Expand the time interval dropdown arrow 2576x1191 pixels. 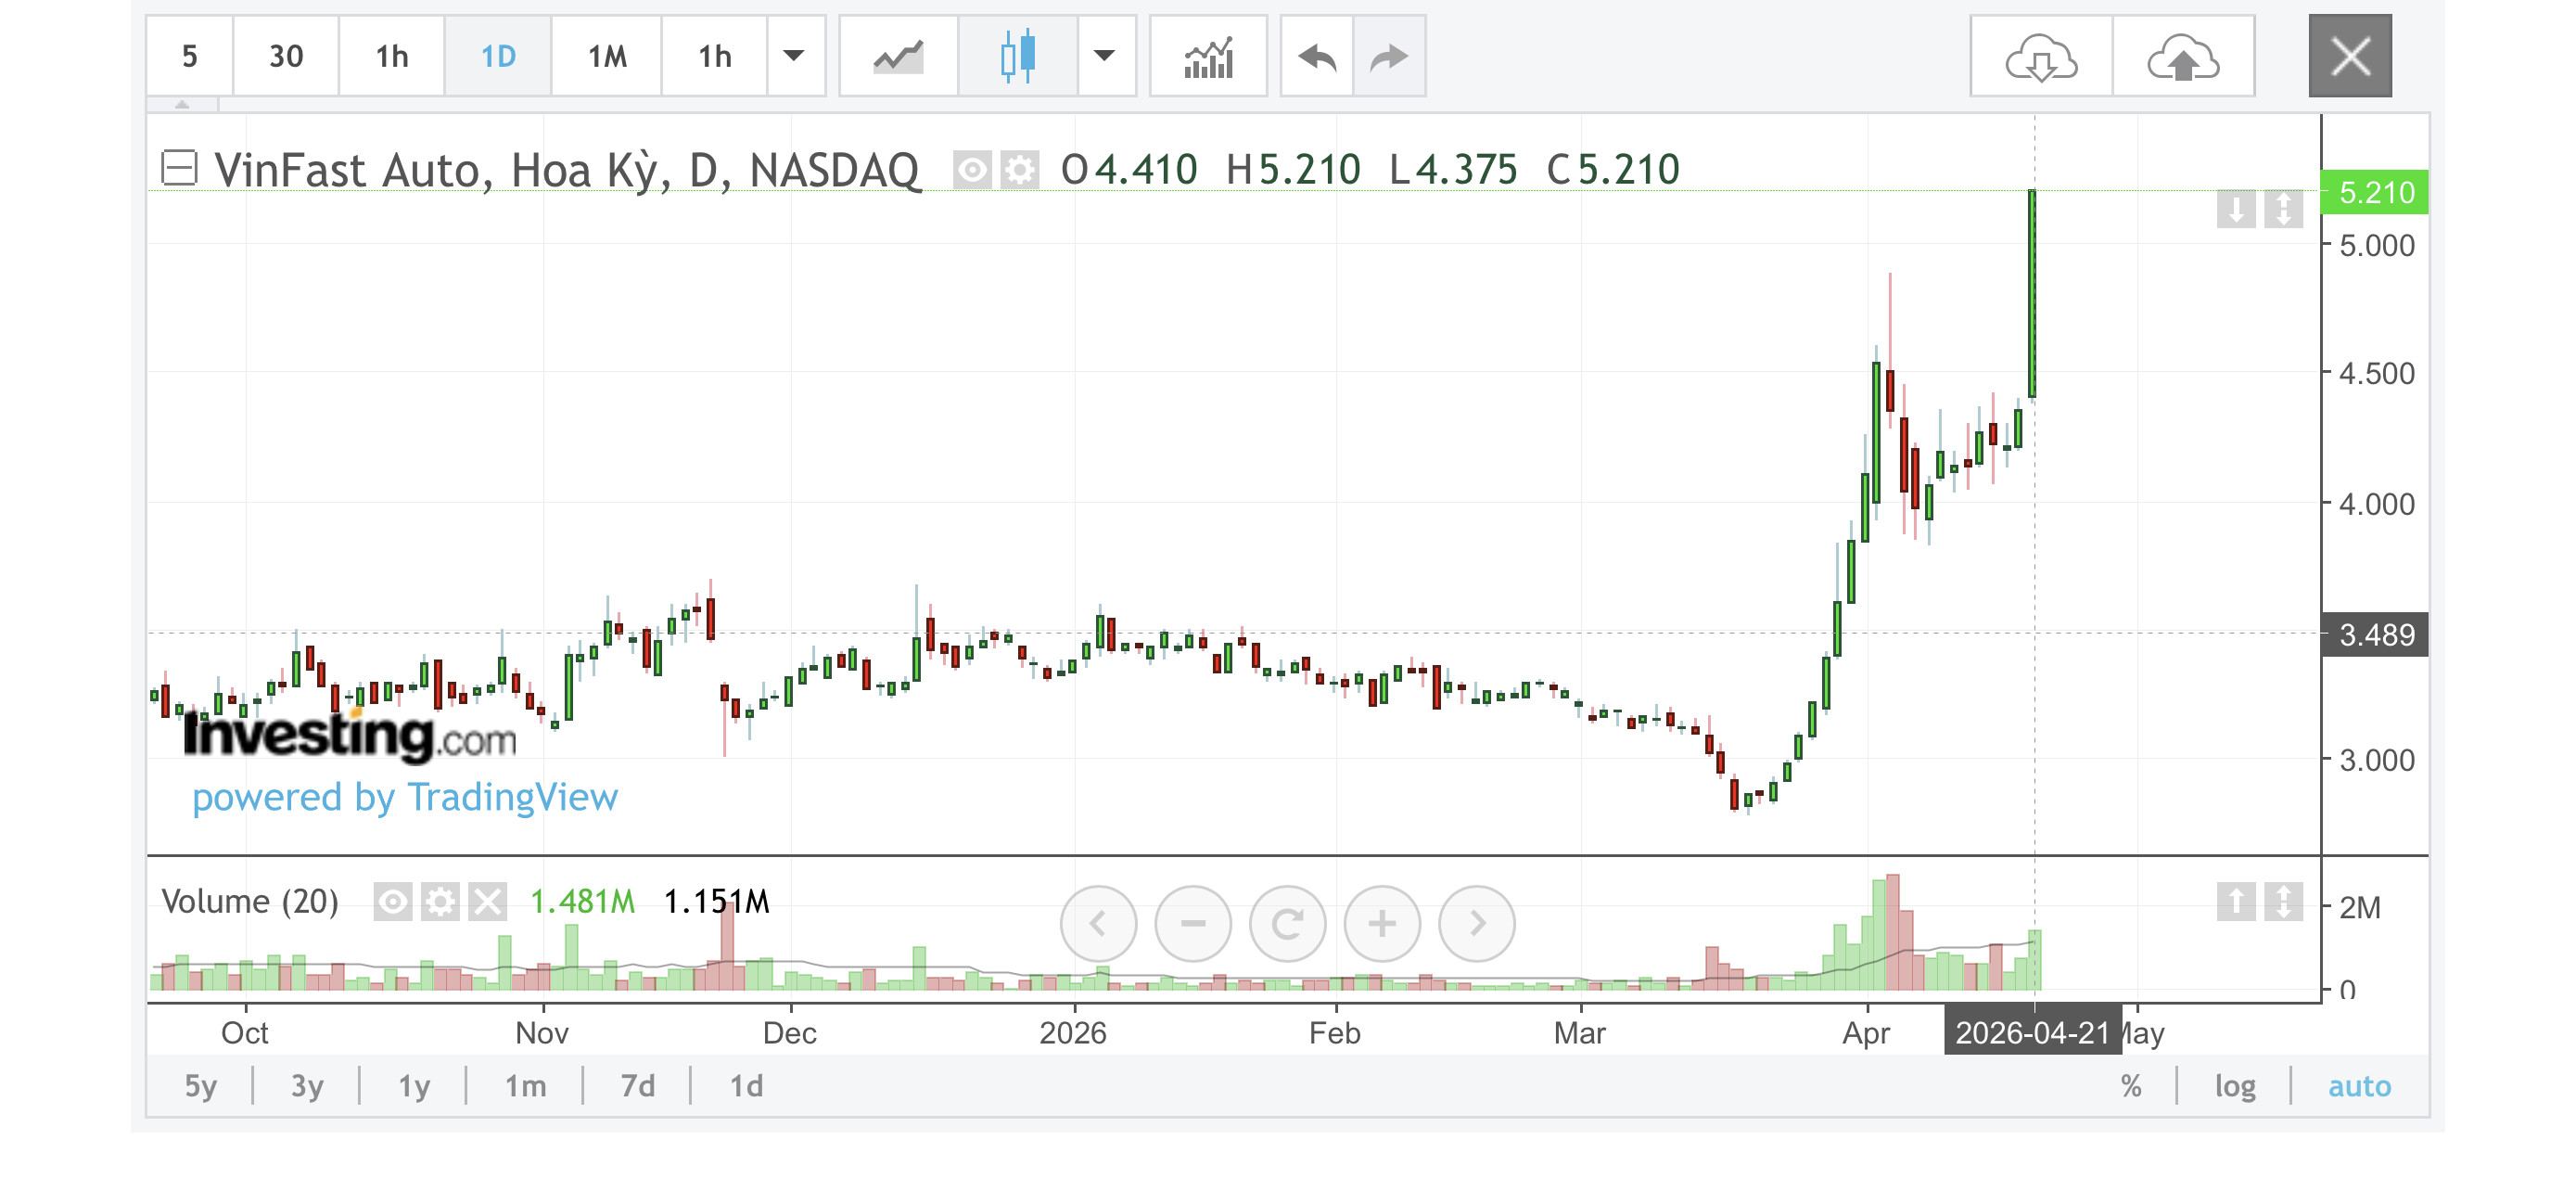click(x=794, y=57)
